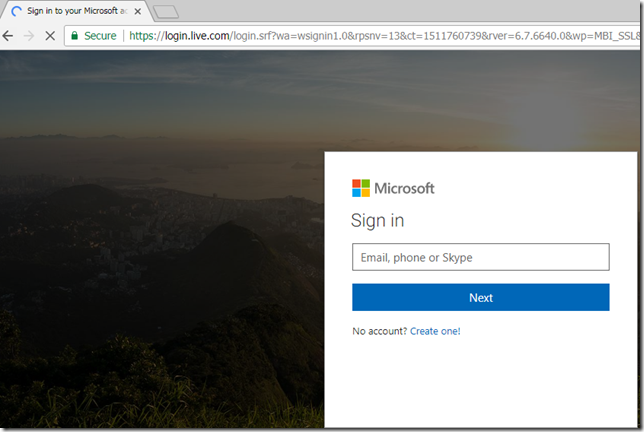Click the Email, phone or Skype field

481,257
